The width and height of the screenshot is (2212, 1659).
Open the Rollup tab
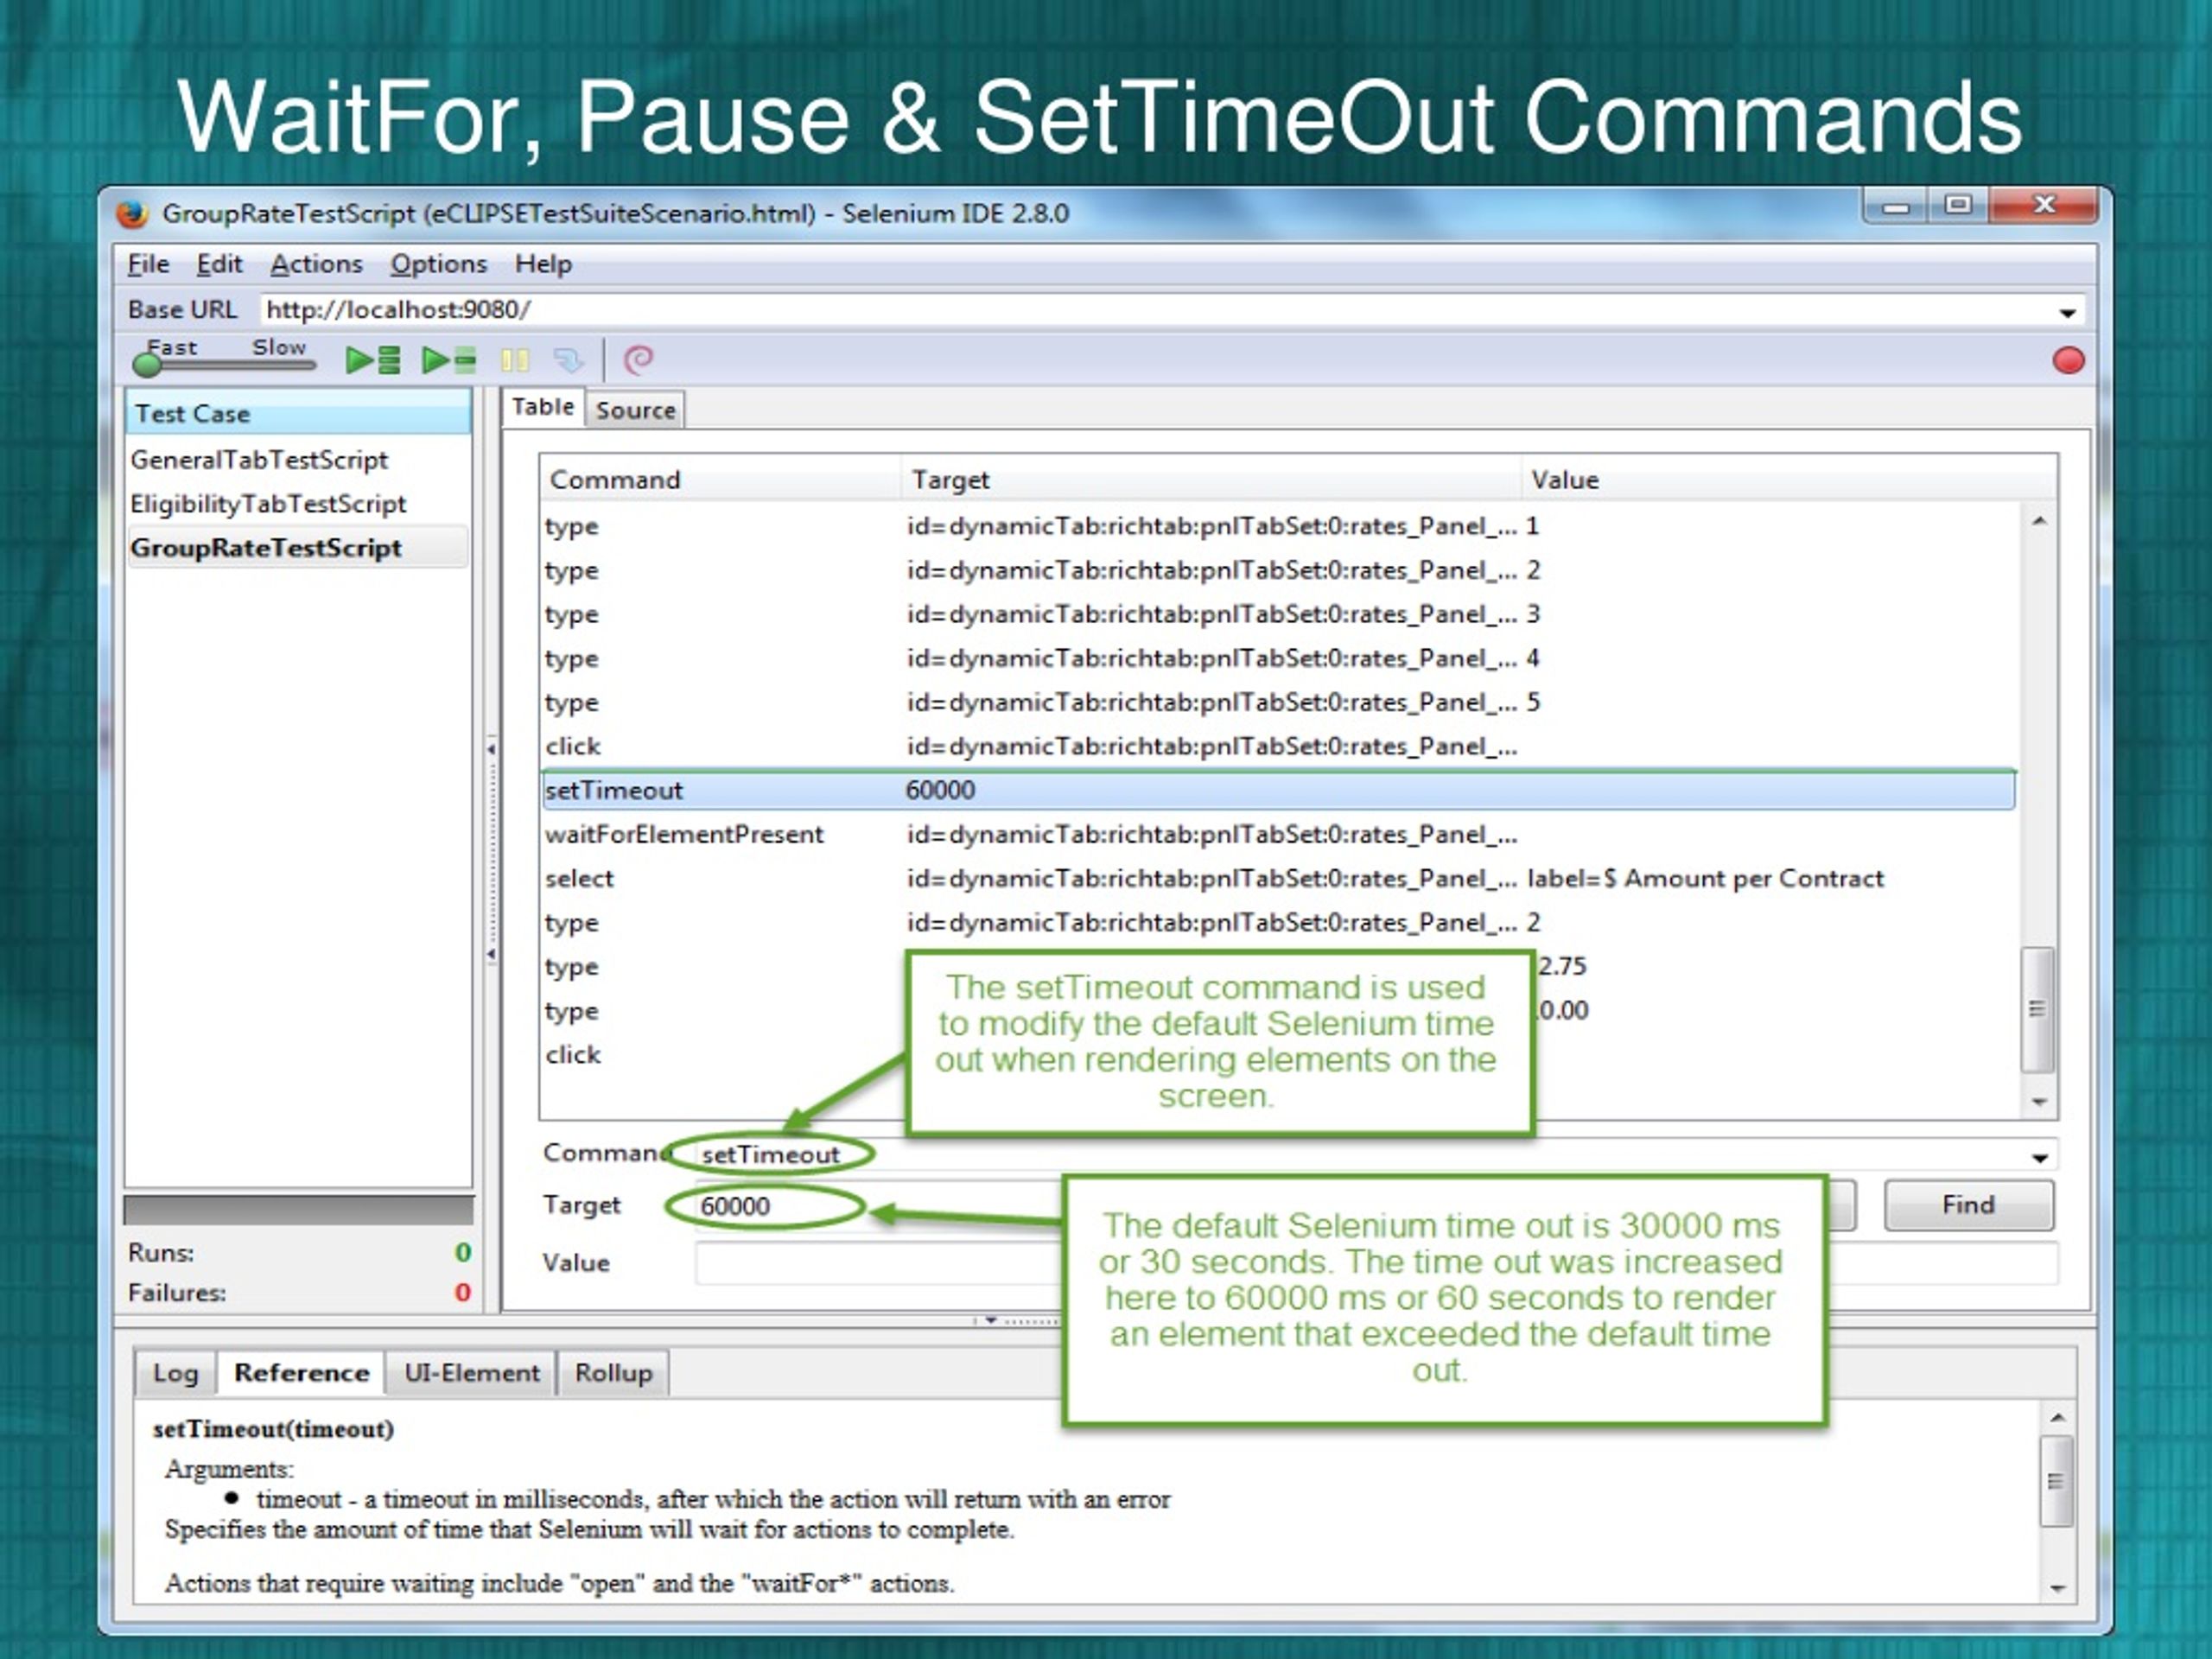613,1373
